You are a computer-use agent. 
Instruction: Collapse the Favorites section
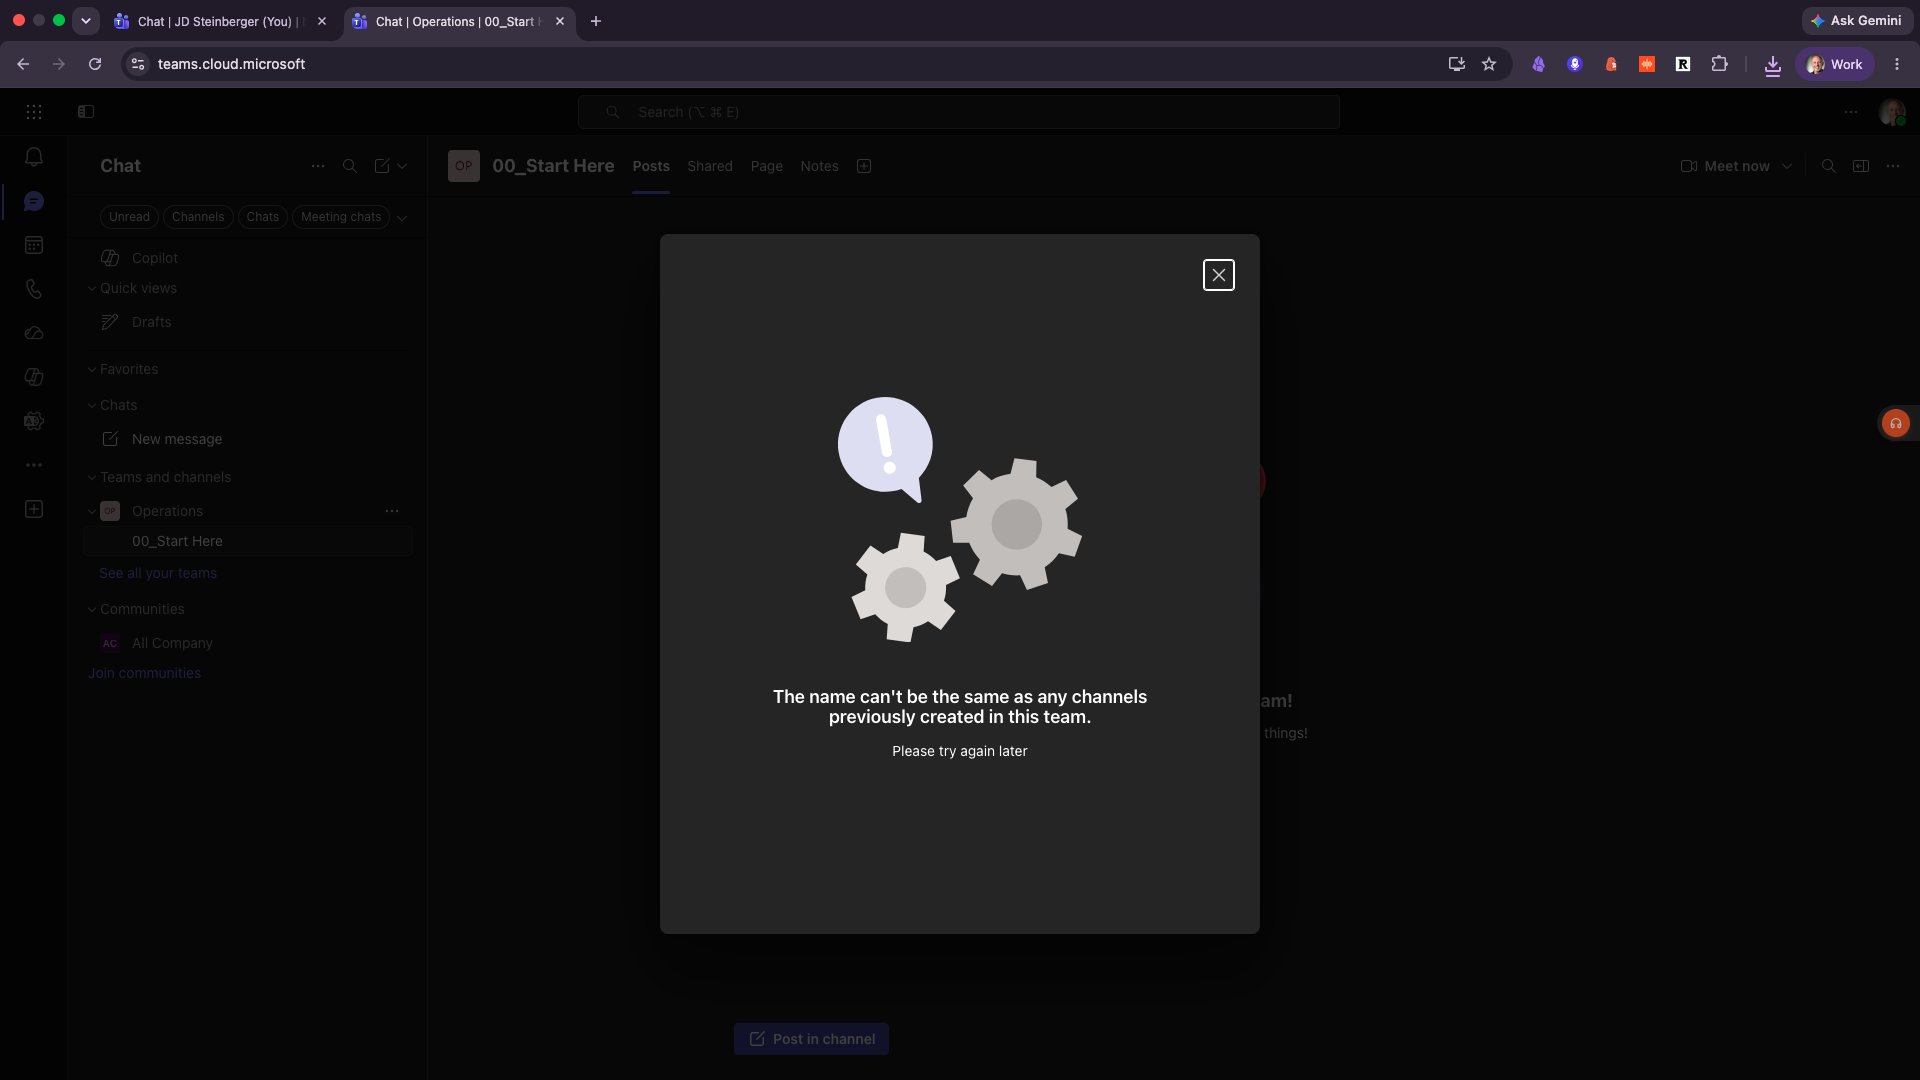click(92, 370)
